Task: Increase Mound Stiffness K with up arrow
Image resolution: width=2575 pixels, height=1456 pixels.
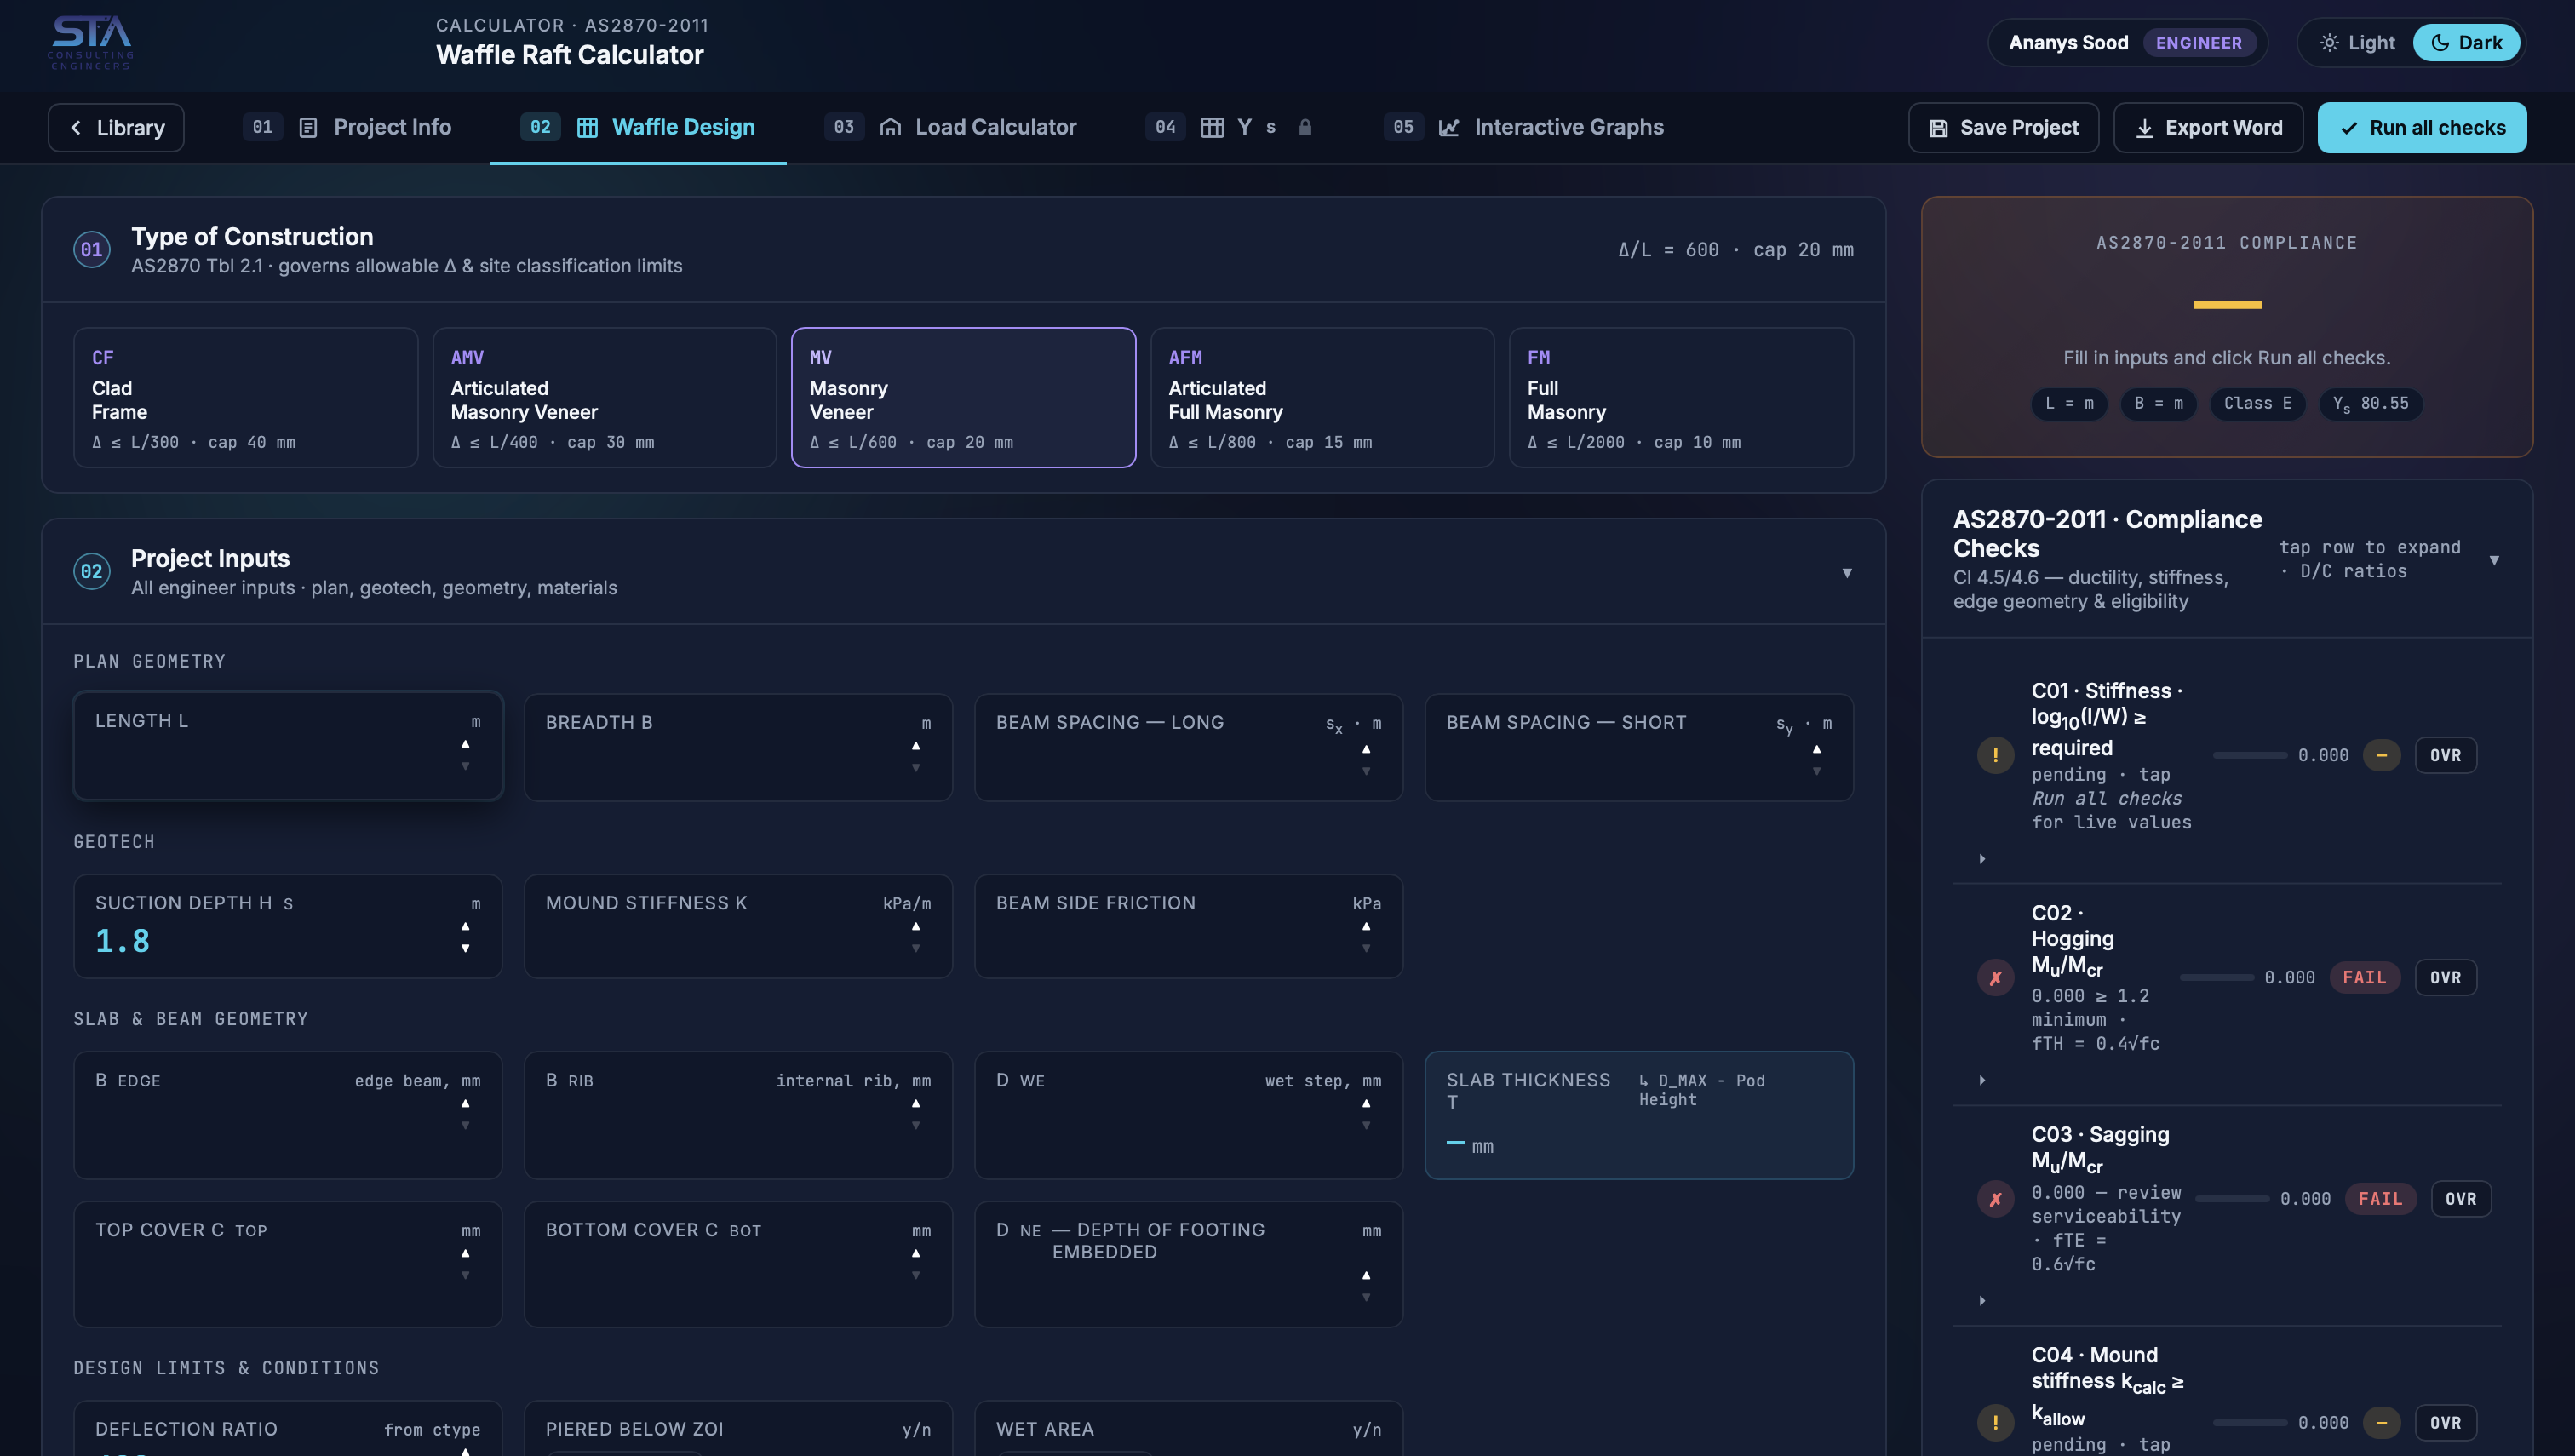Action: pyautogui.click(x=915, y=926)
